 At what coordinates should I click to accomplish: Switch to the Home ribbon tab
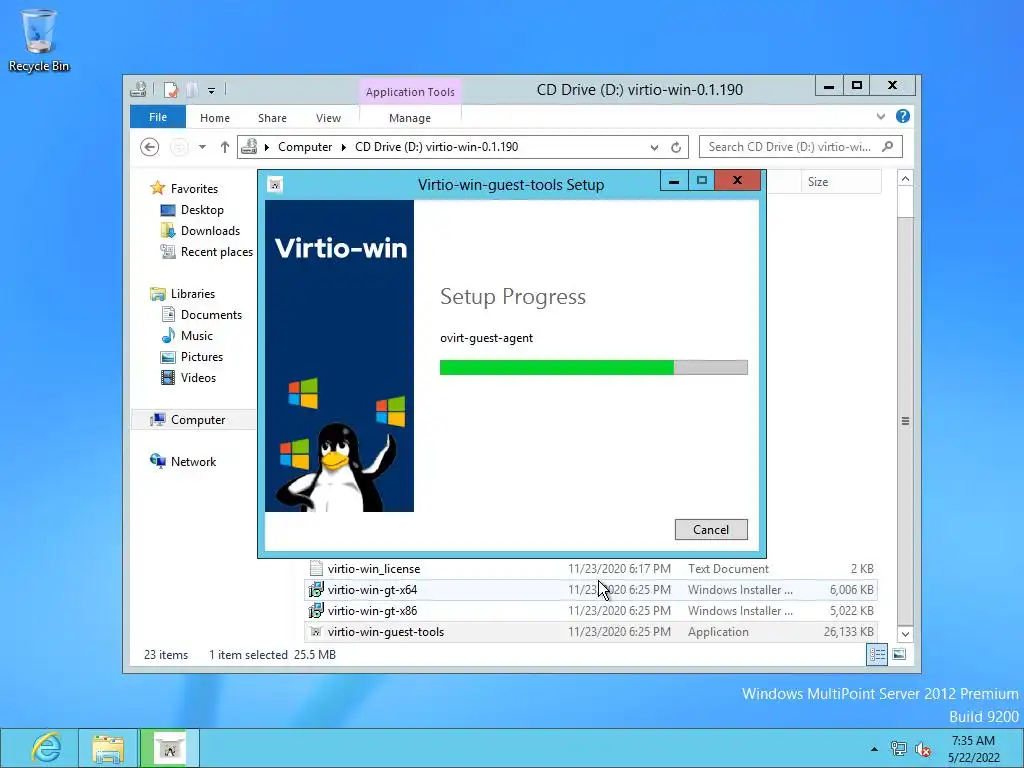click(x=215, y=118)
